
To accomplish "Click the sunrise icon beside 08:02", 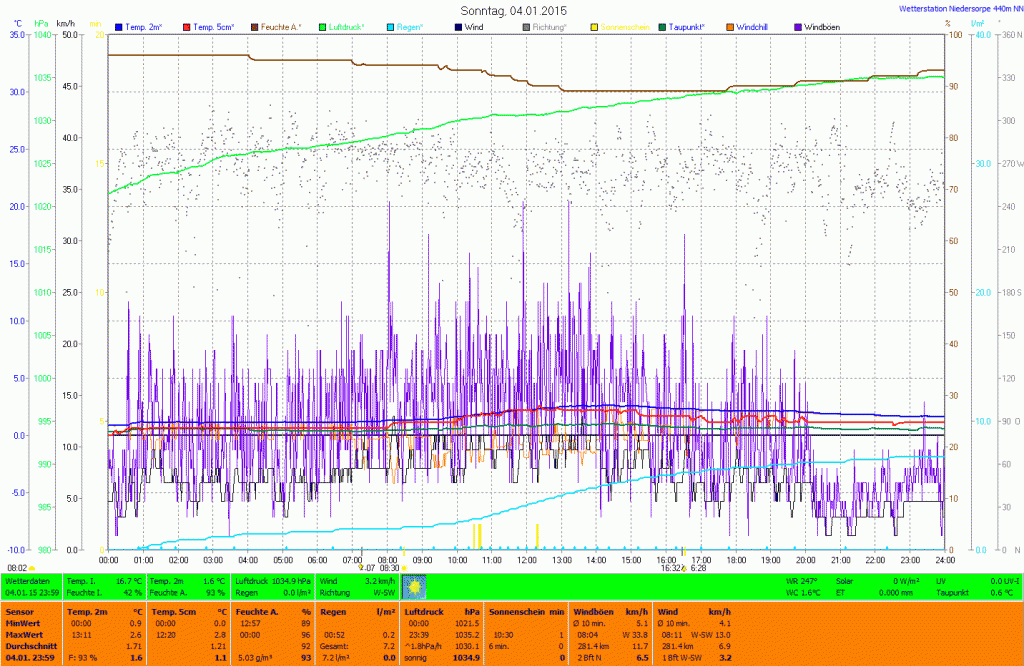I will [33, 568].
